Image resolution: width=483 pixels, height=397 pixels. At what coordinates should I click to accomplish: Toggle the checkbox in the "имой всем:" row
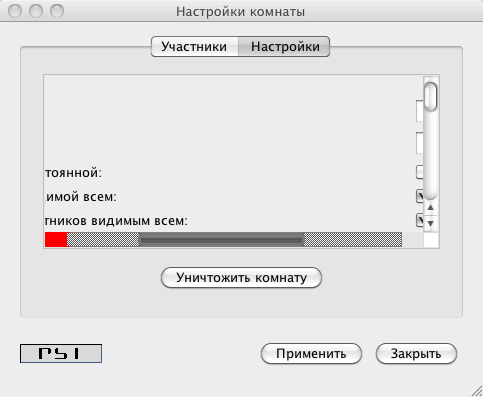click(x=420, y=196)
